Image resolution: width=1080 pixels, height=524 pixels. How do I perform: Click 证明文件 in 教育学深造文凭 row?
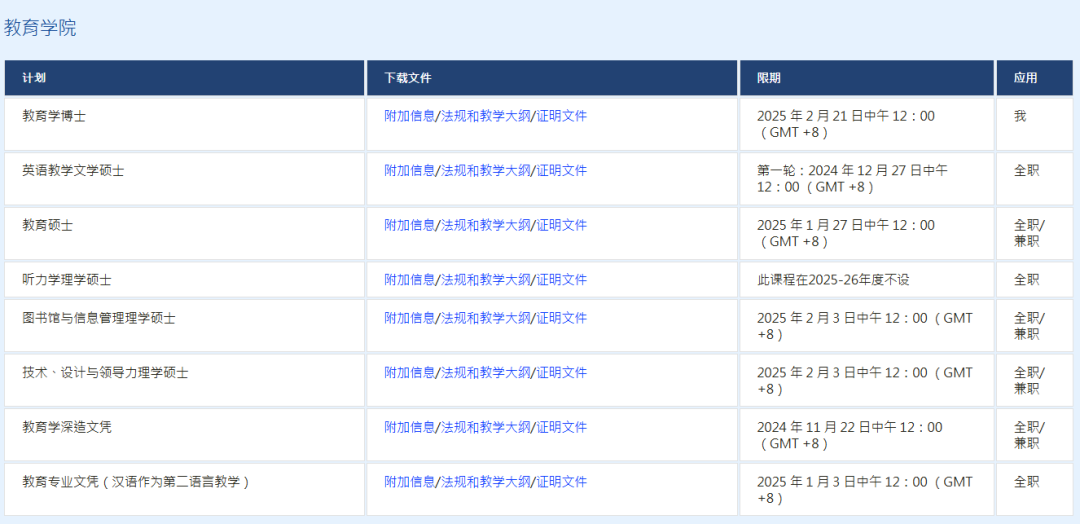(x=561, y=428)
